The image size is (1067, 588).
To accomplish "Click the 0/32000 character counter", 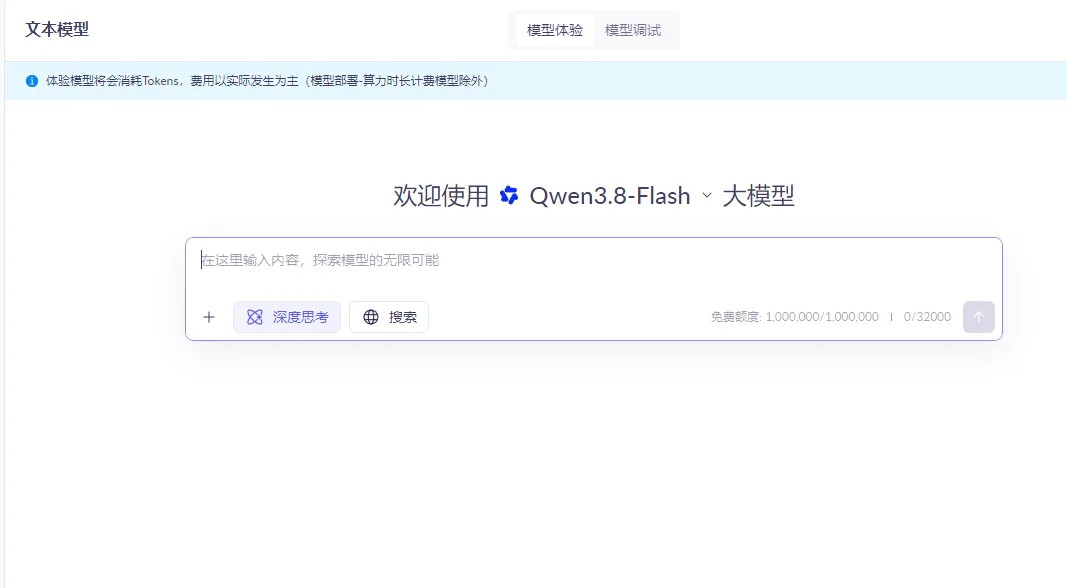I will pos(927,317).
